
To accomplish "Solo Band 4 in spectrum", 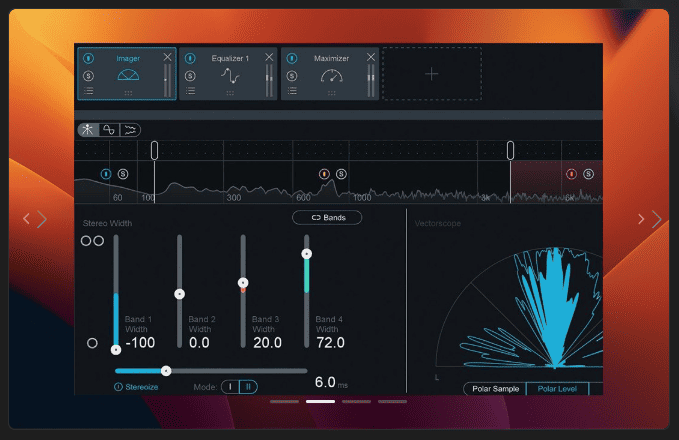I will [x=588, y=174].
